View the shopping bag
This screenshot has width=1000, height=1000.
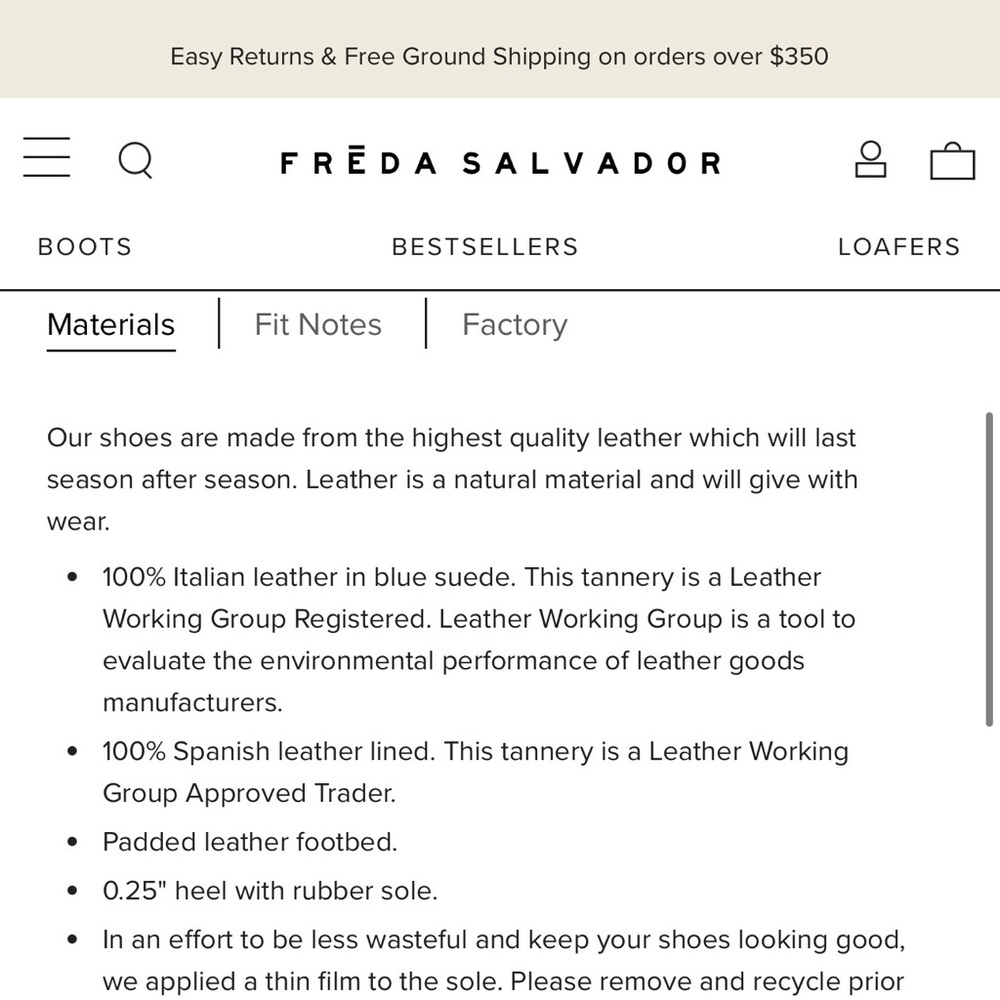point(952,161)
